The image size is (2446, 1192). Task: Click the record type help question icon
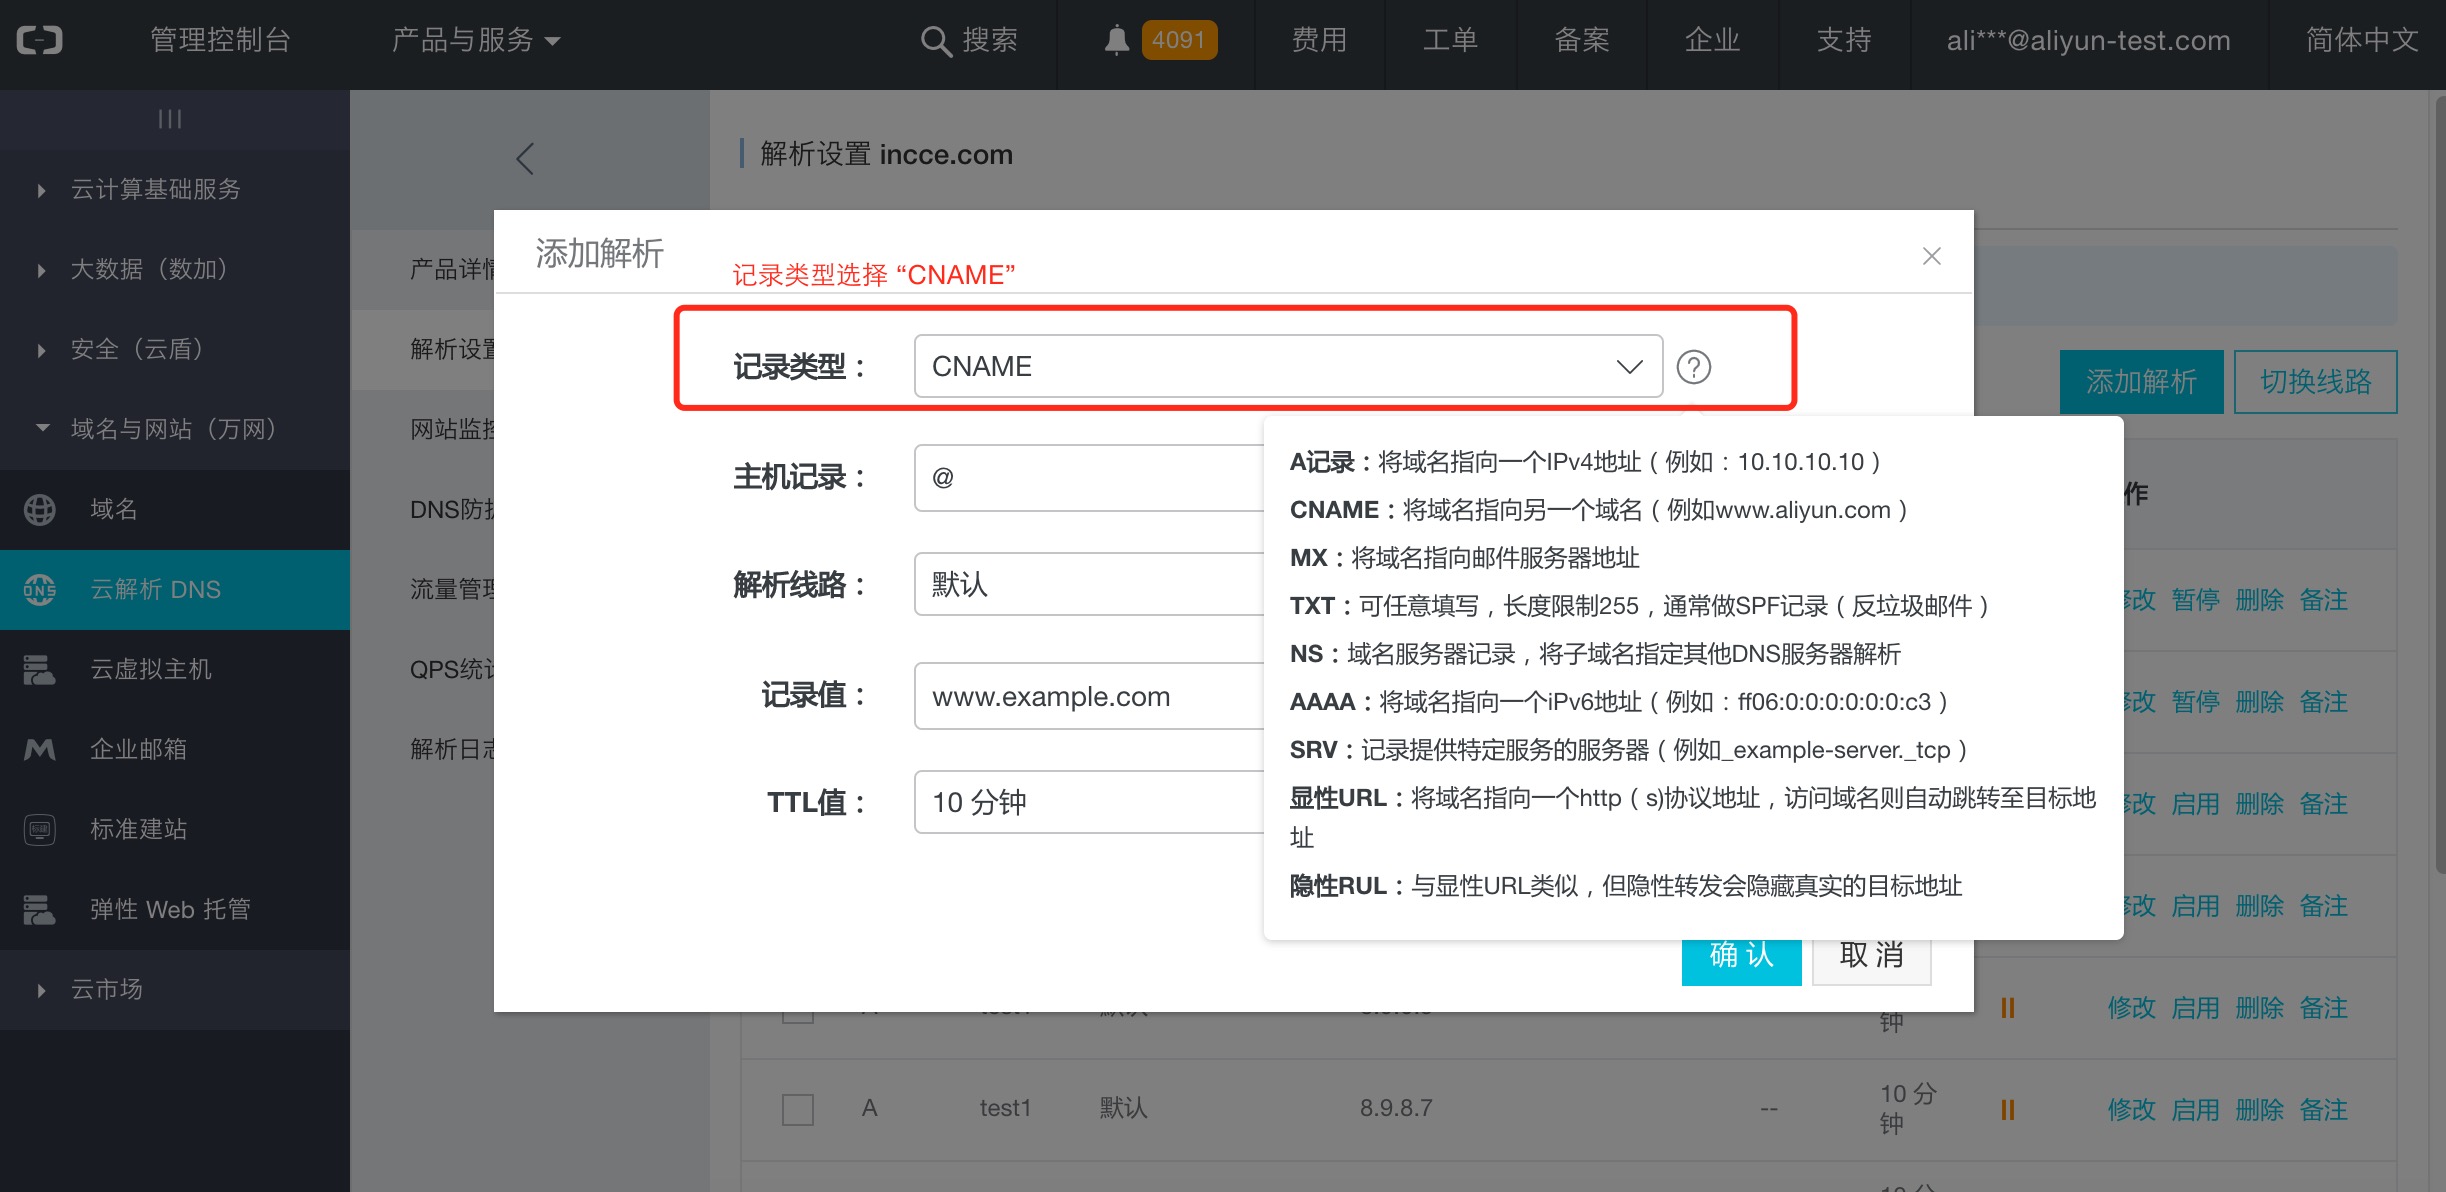point(1693,367)
